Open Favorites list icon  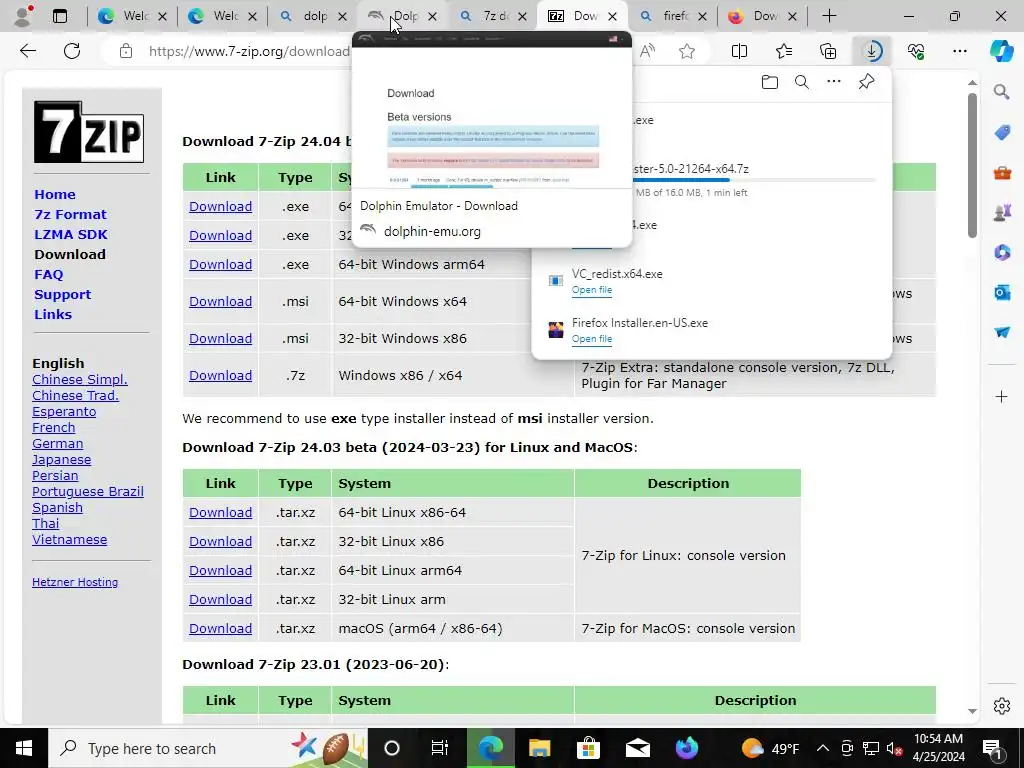click(784, 51)
